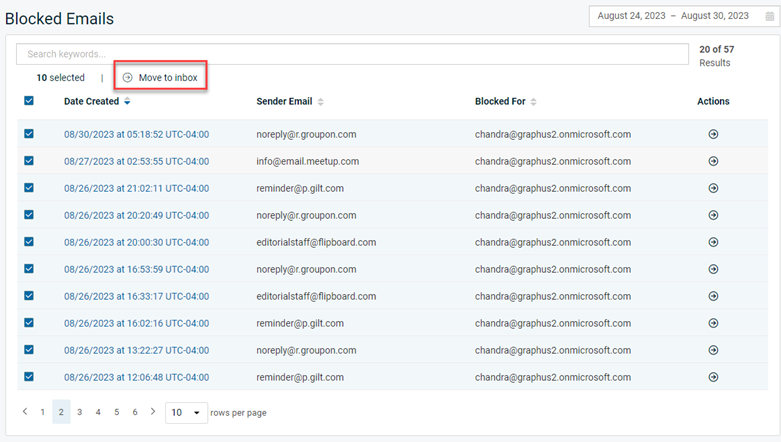781x442 pixels.
Task: Click action arrow for info@email.meetup.com row
Action: click(713, 161)
